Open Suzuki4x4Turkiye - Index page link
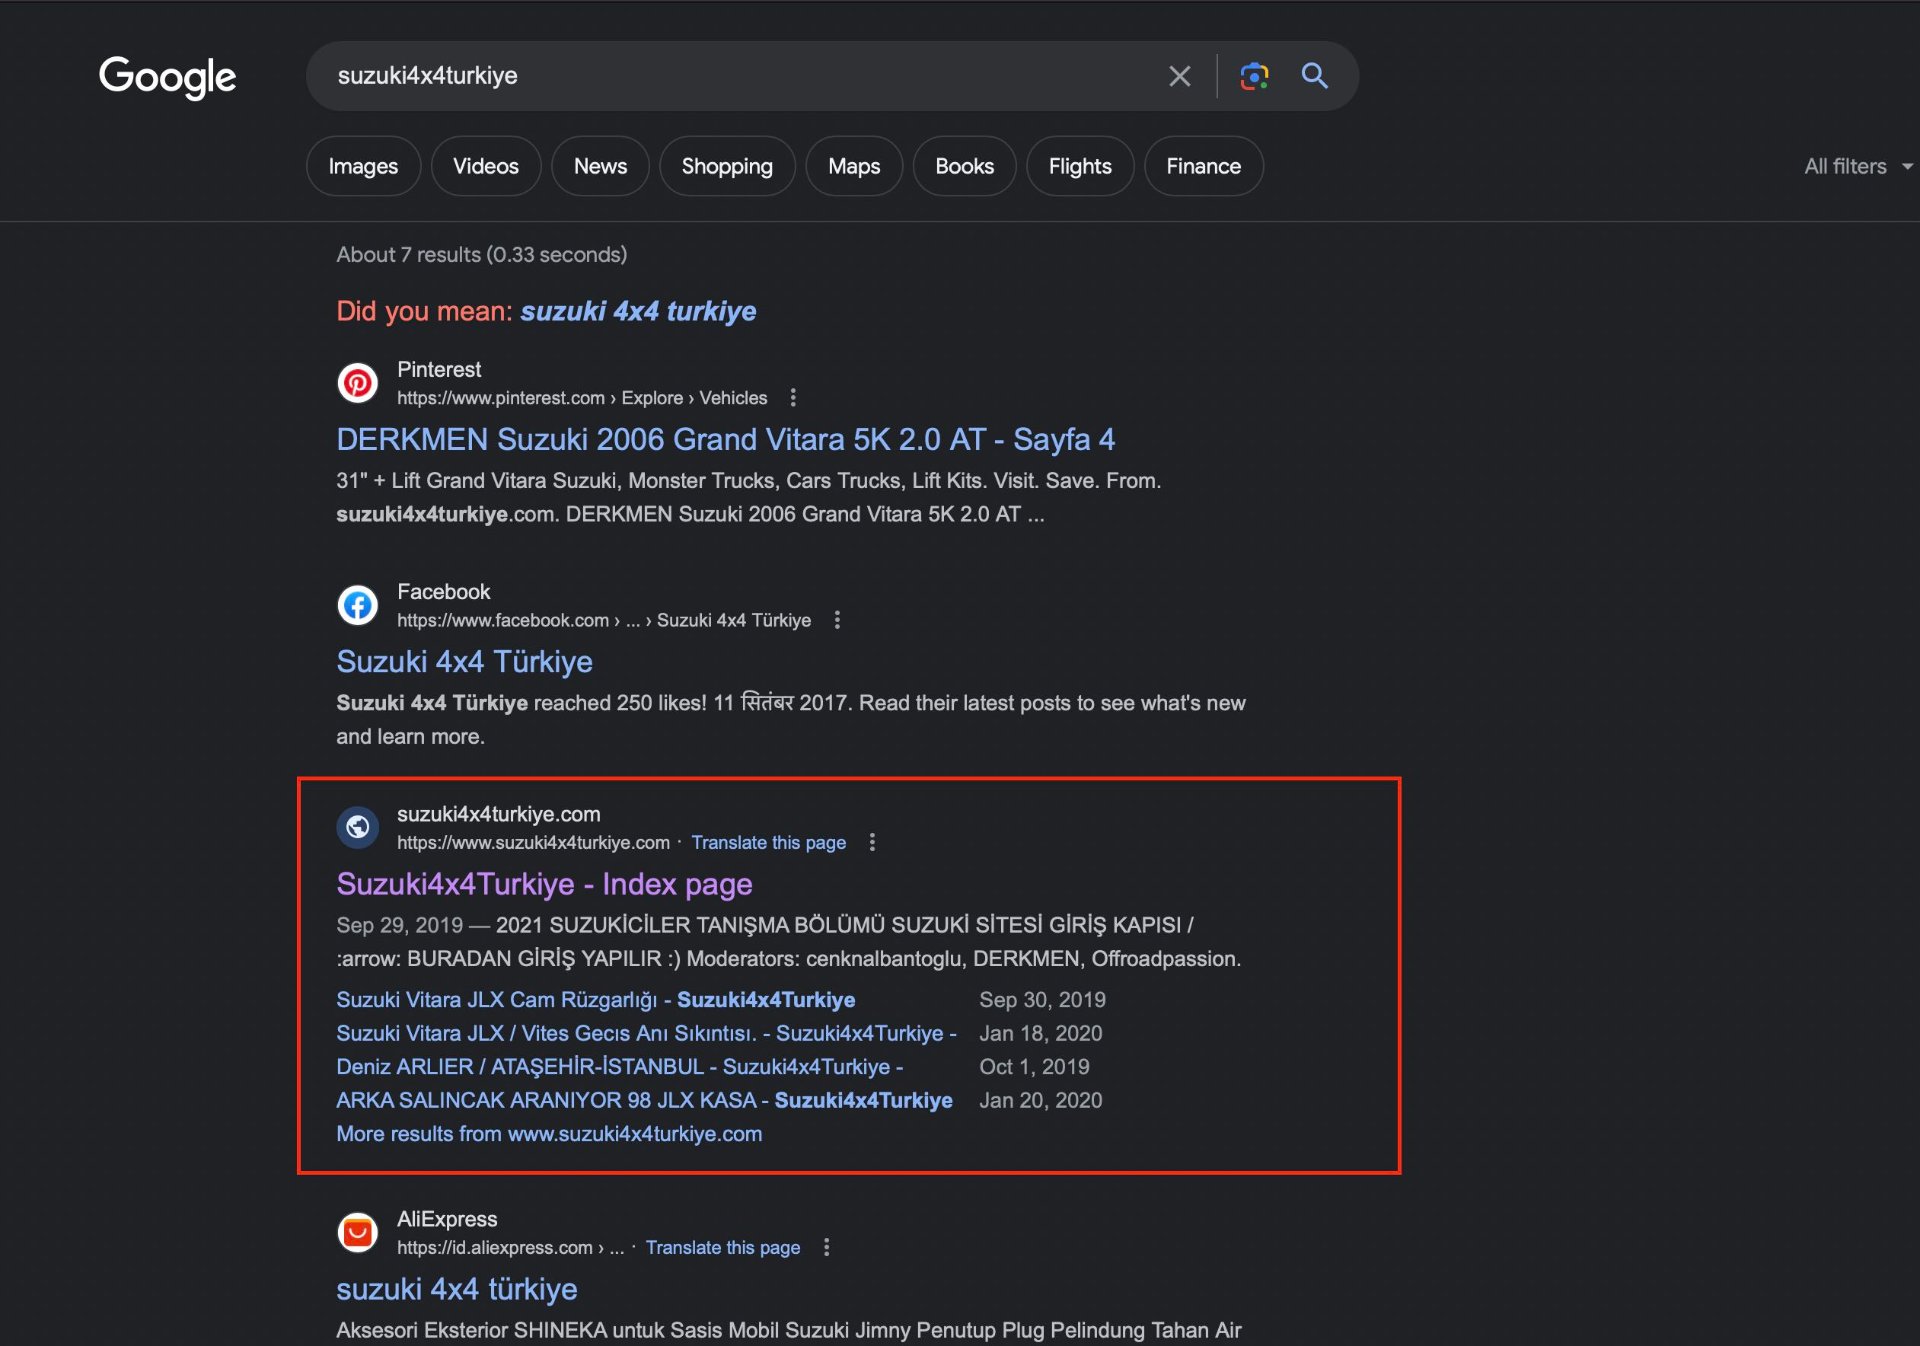The width and height of the screenshot is (1920, 1346). (544, 884)
